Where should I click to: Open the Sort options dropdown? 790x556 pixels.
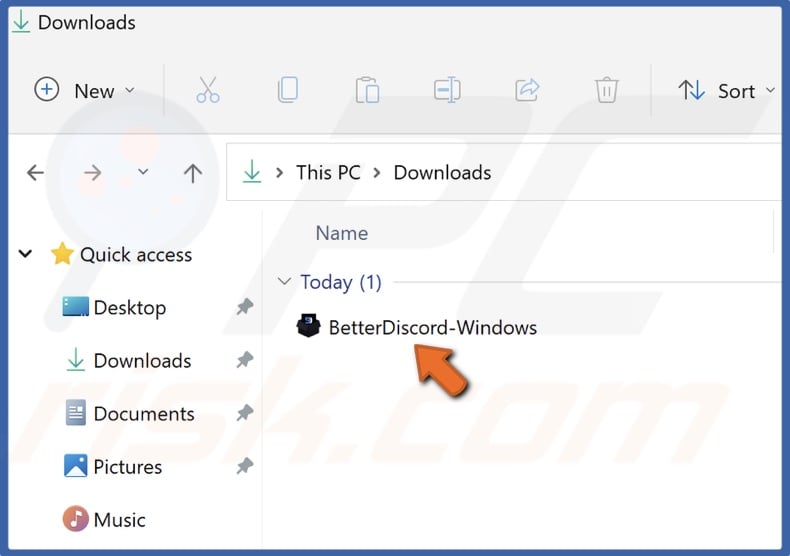tap(726, 91)
